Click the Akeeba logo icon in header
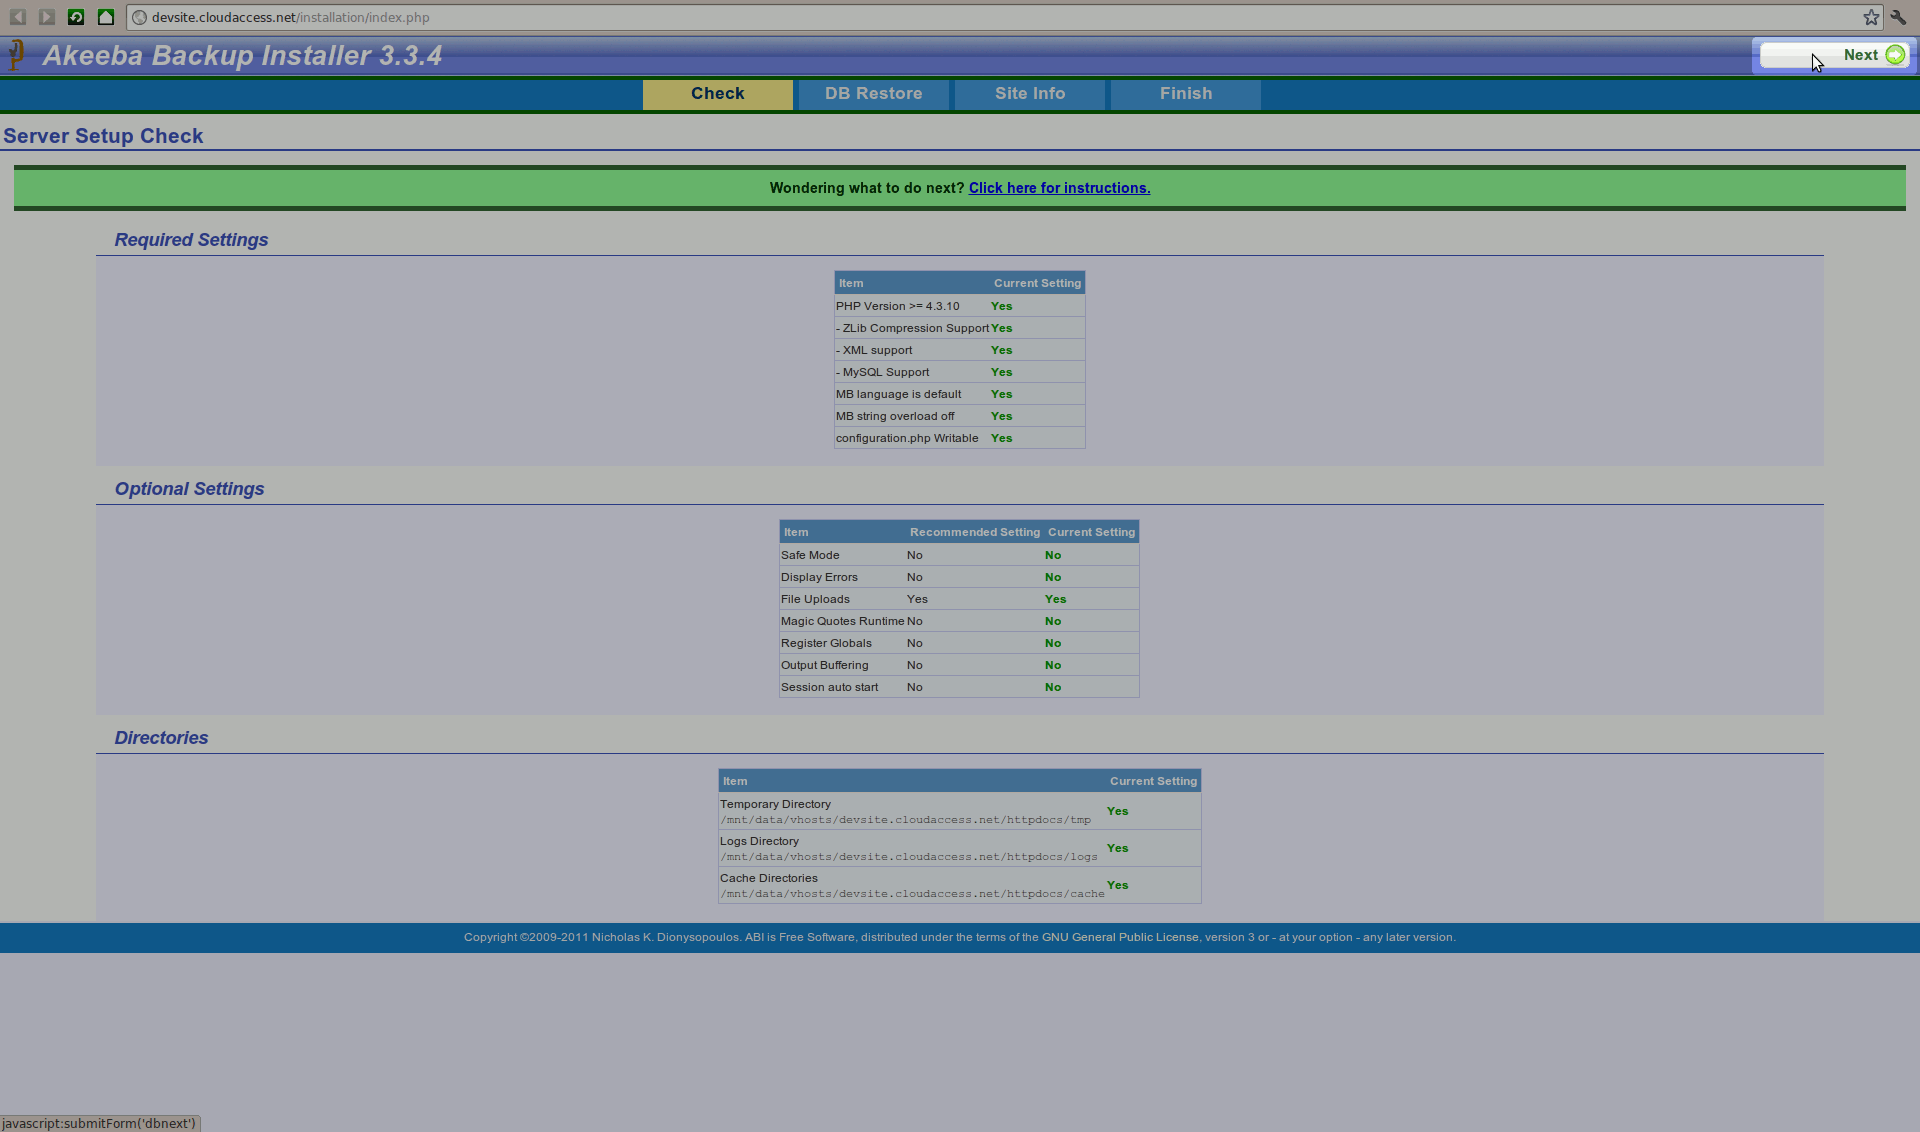This screenshot has height=1132, width=1920. coord(16,55)
